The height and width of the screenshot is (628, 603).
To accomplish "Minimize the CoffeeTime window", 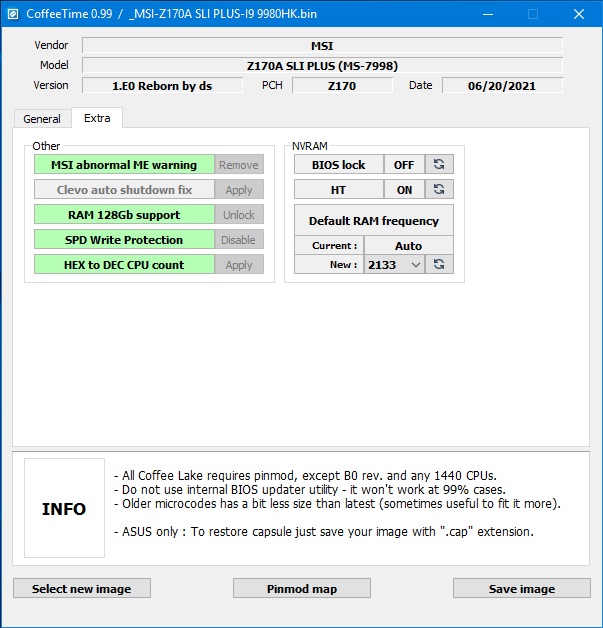I will (x=488, y=14).
